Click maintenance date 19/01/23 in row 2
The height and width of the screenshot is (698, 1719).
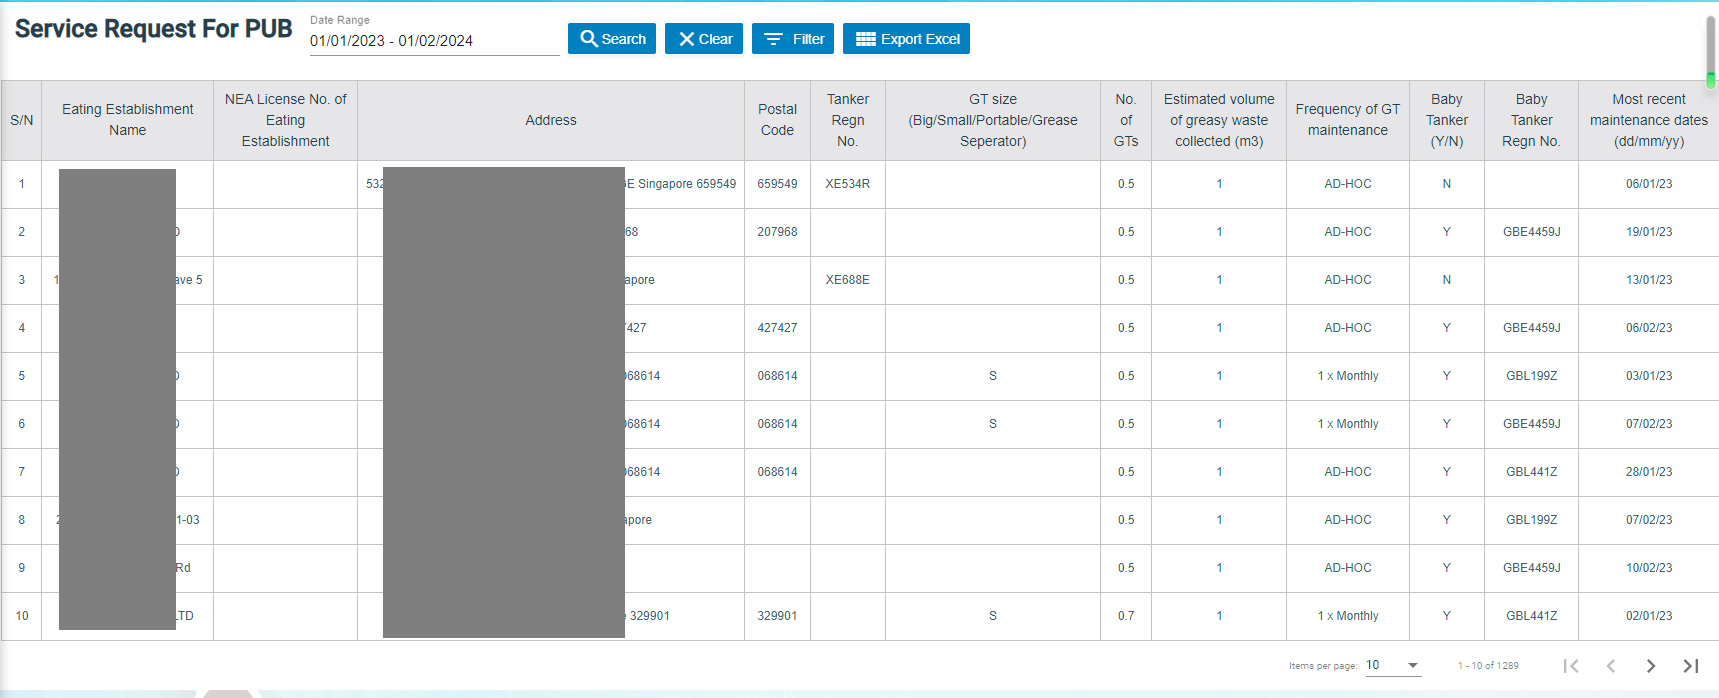point(1648,232)
